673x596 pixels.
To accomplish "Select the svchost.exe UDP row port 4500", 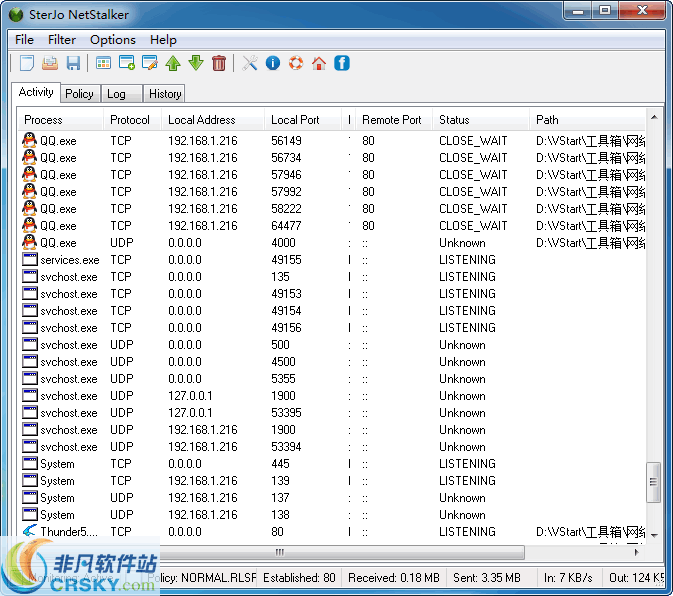I will 332,361.
